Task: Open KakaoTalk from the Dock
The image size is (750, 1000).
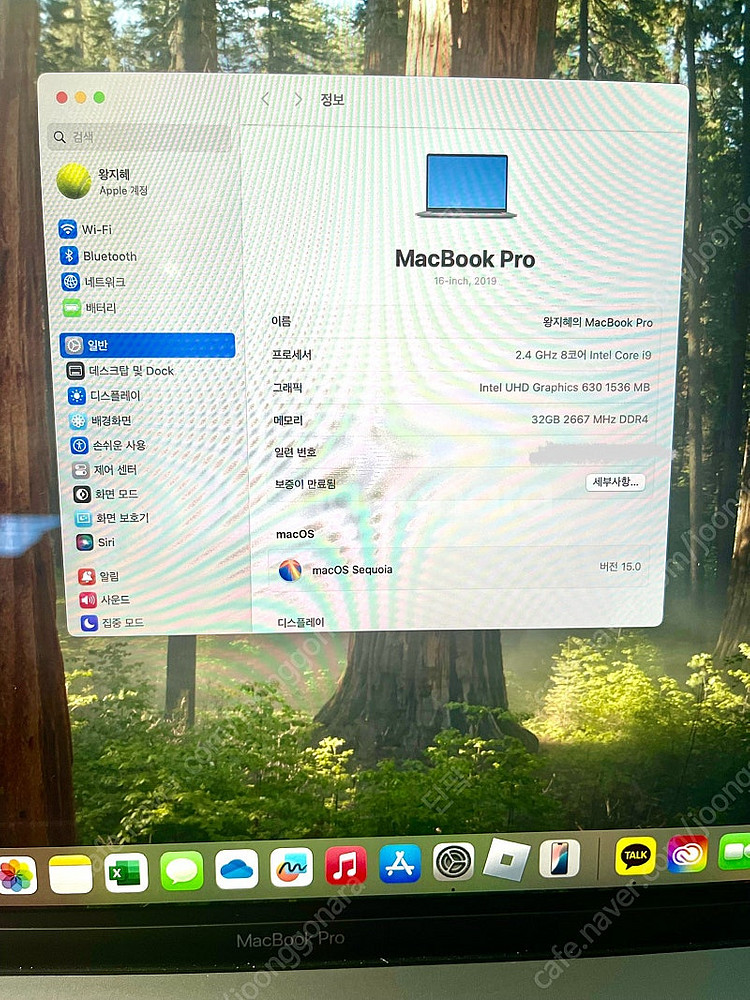Action: [635, 855]
